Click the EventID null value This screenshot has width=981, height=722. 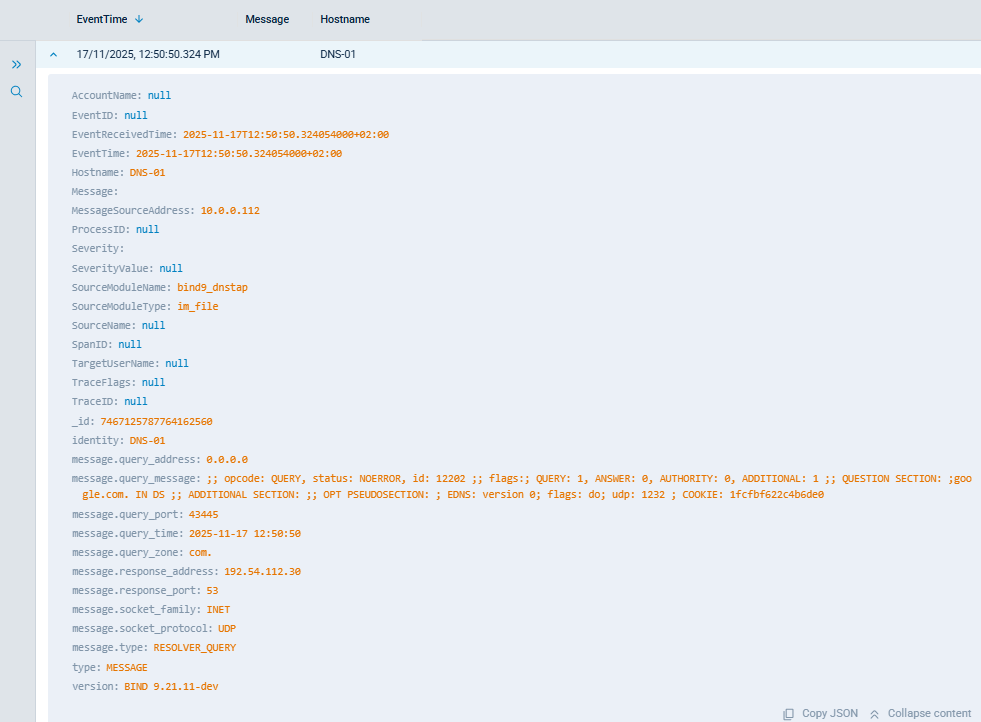click(136, 115)
